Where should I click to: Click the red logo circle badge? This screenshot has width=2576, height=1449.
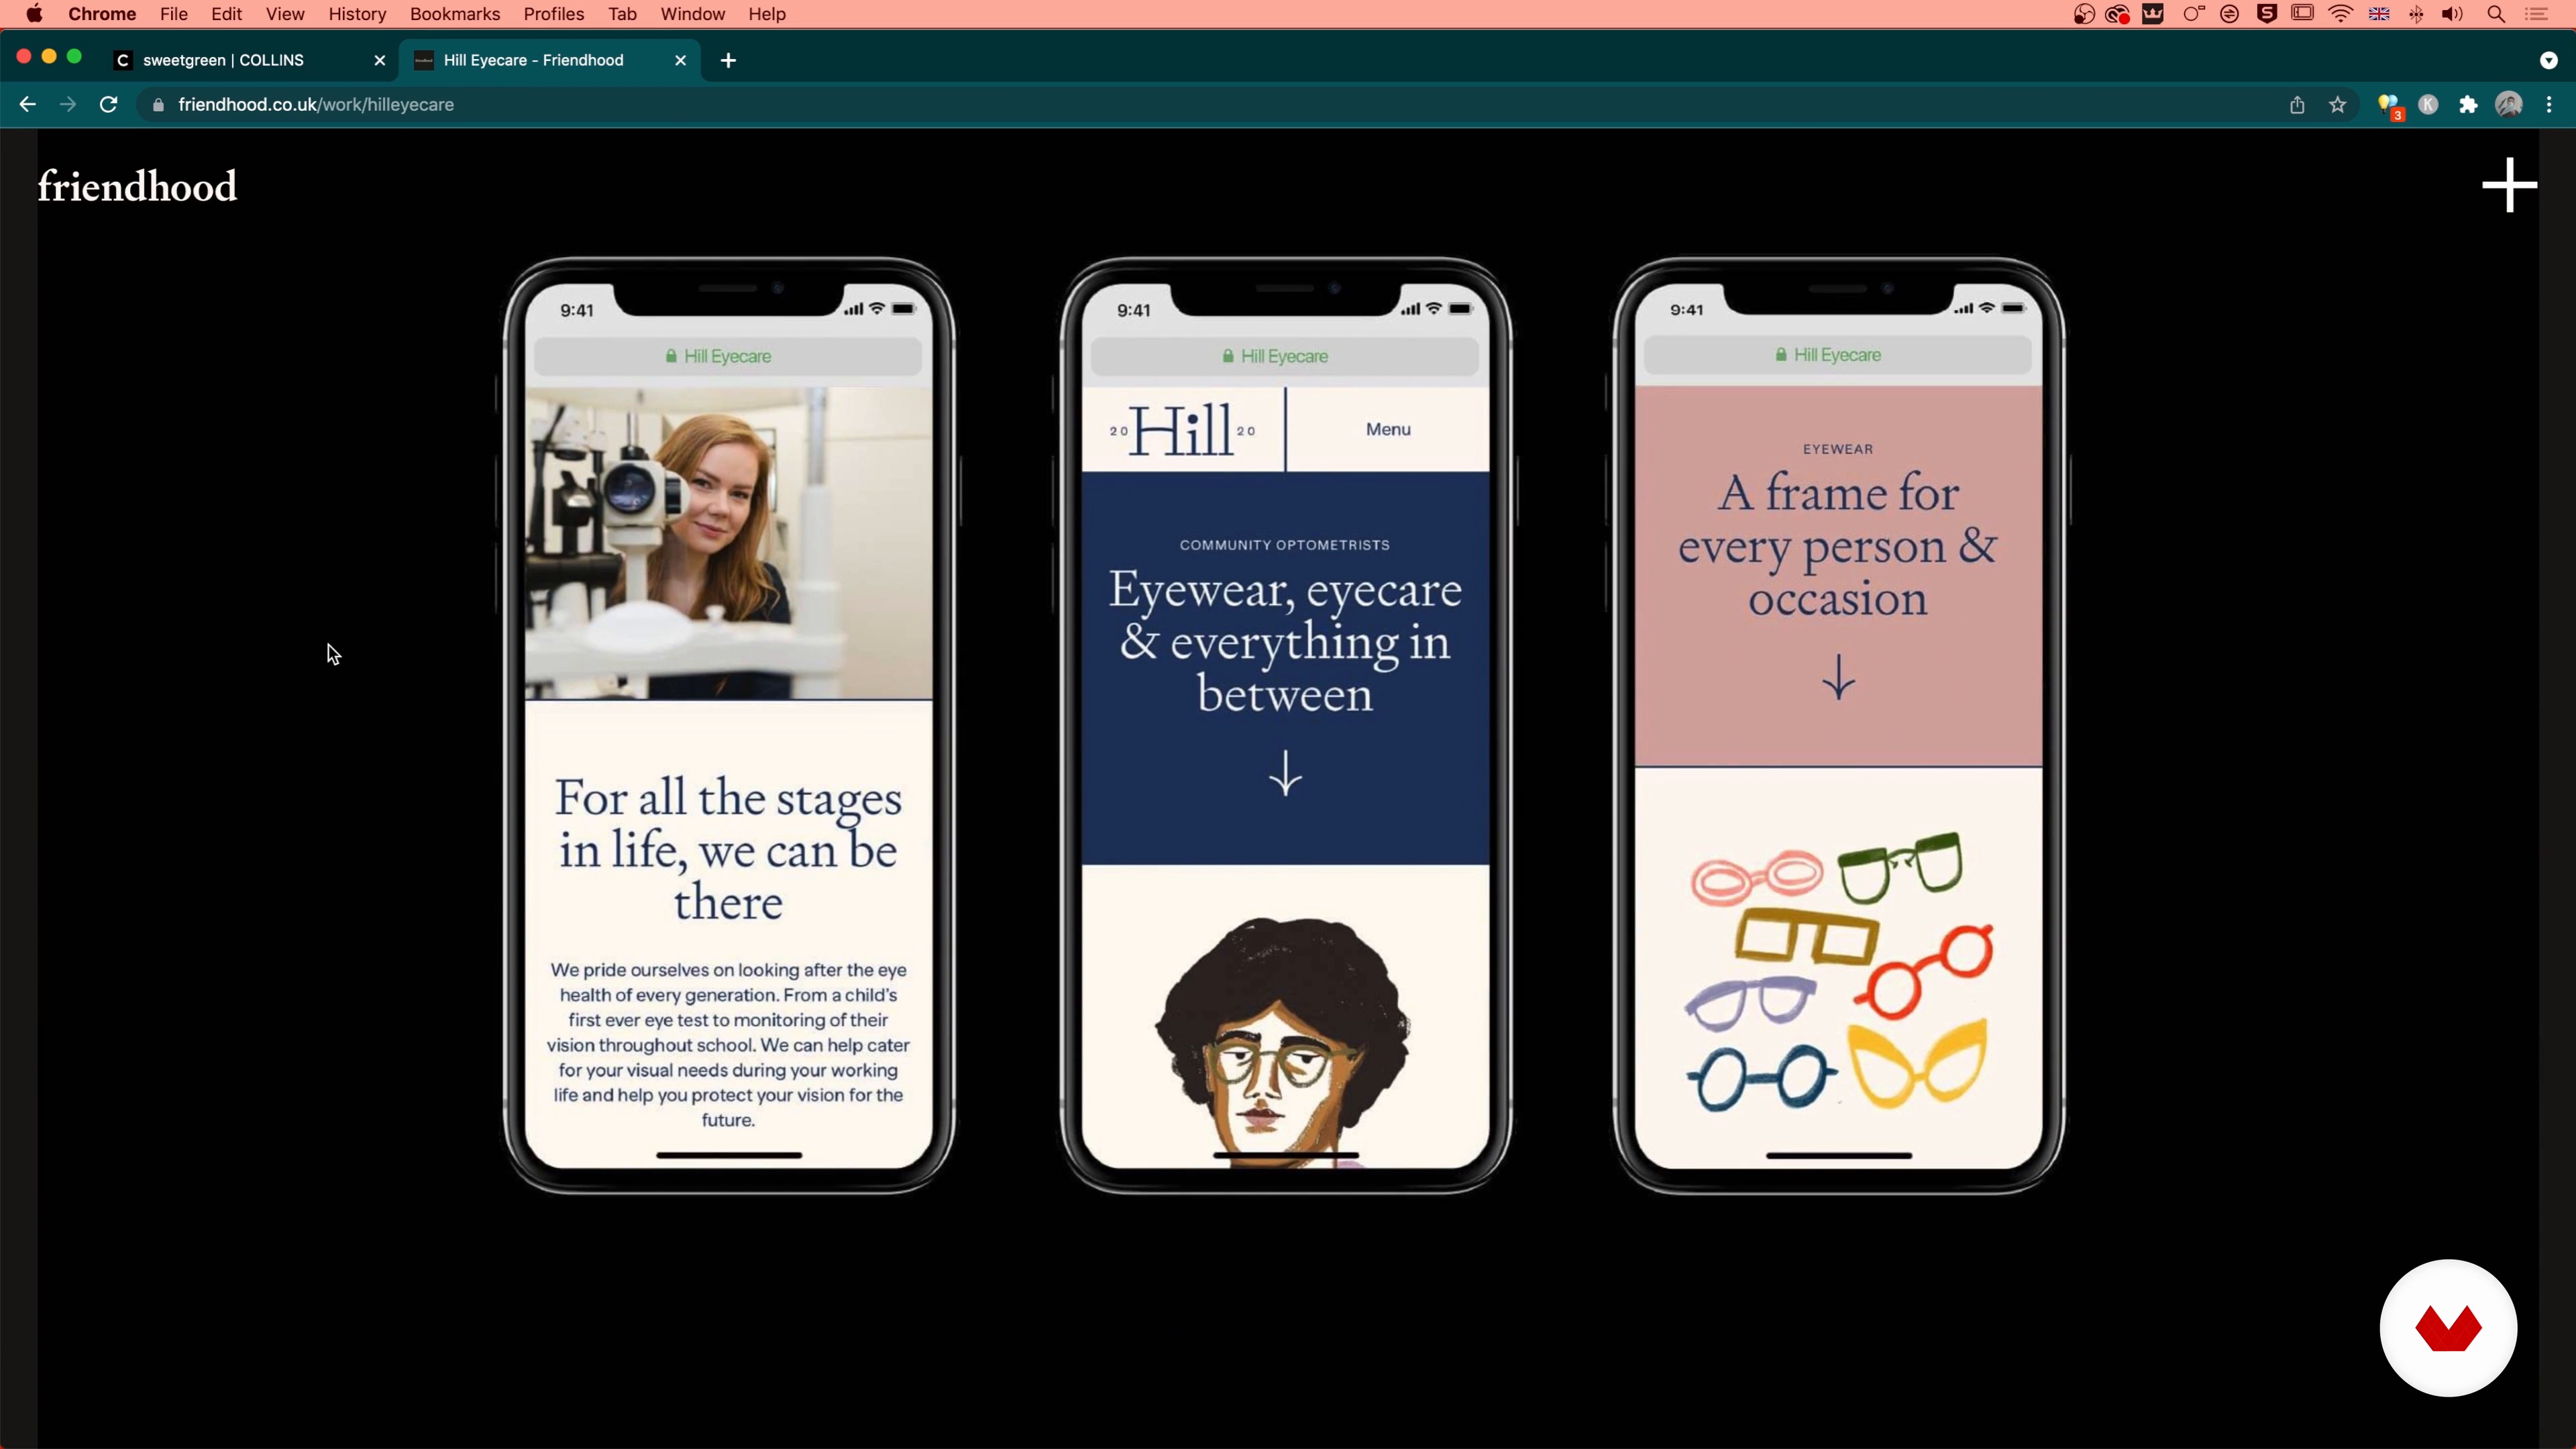pos(2448,1328)
